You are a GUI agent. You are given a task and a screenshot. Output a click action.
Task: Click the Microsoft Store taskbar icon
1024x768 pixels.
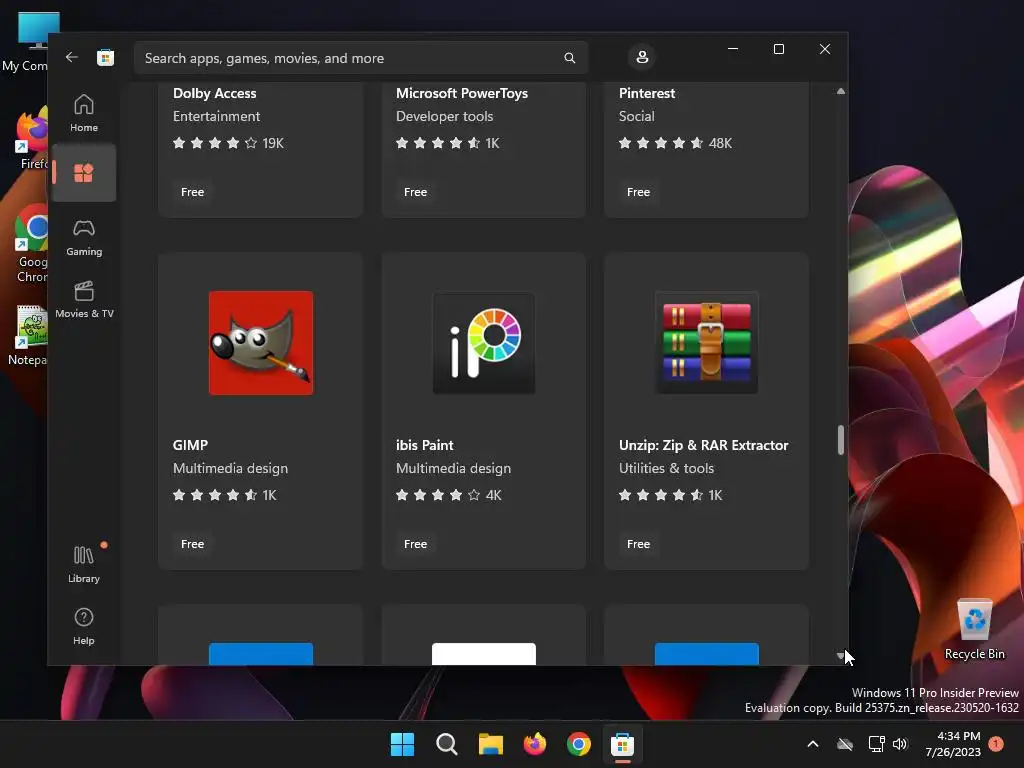click(x=622, y=744)
